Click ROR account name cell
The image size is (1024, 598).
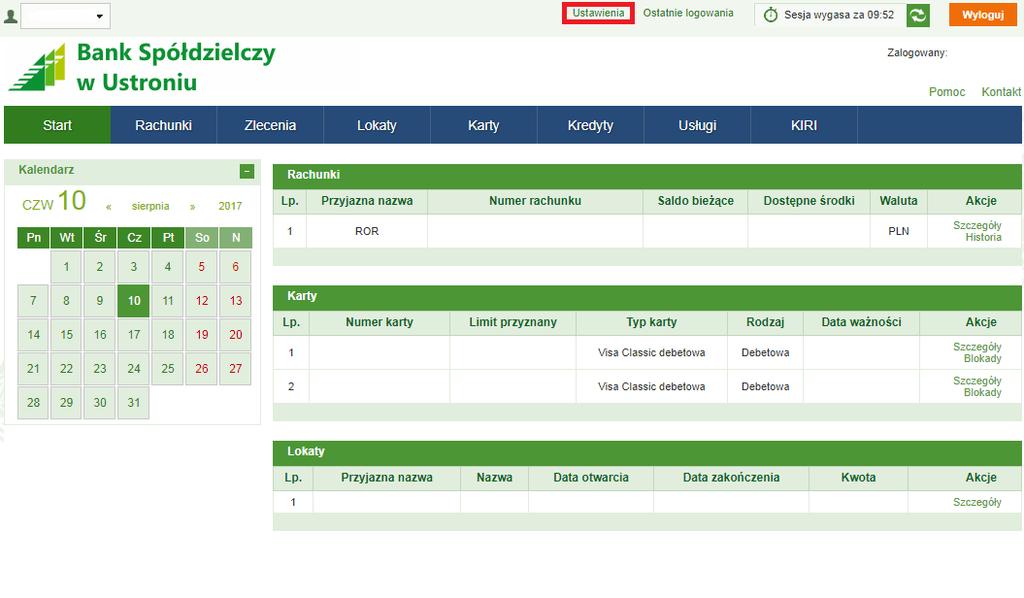(x=367, y=231)
